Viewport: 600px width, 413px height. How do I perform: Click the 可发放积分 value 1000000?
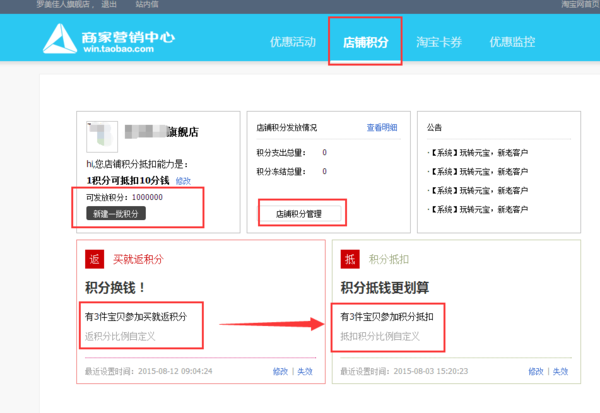pyautogui.click(x=147, y=197)
